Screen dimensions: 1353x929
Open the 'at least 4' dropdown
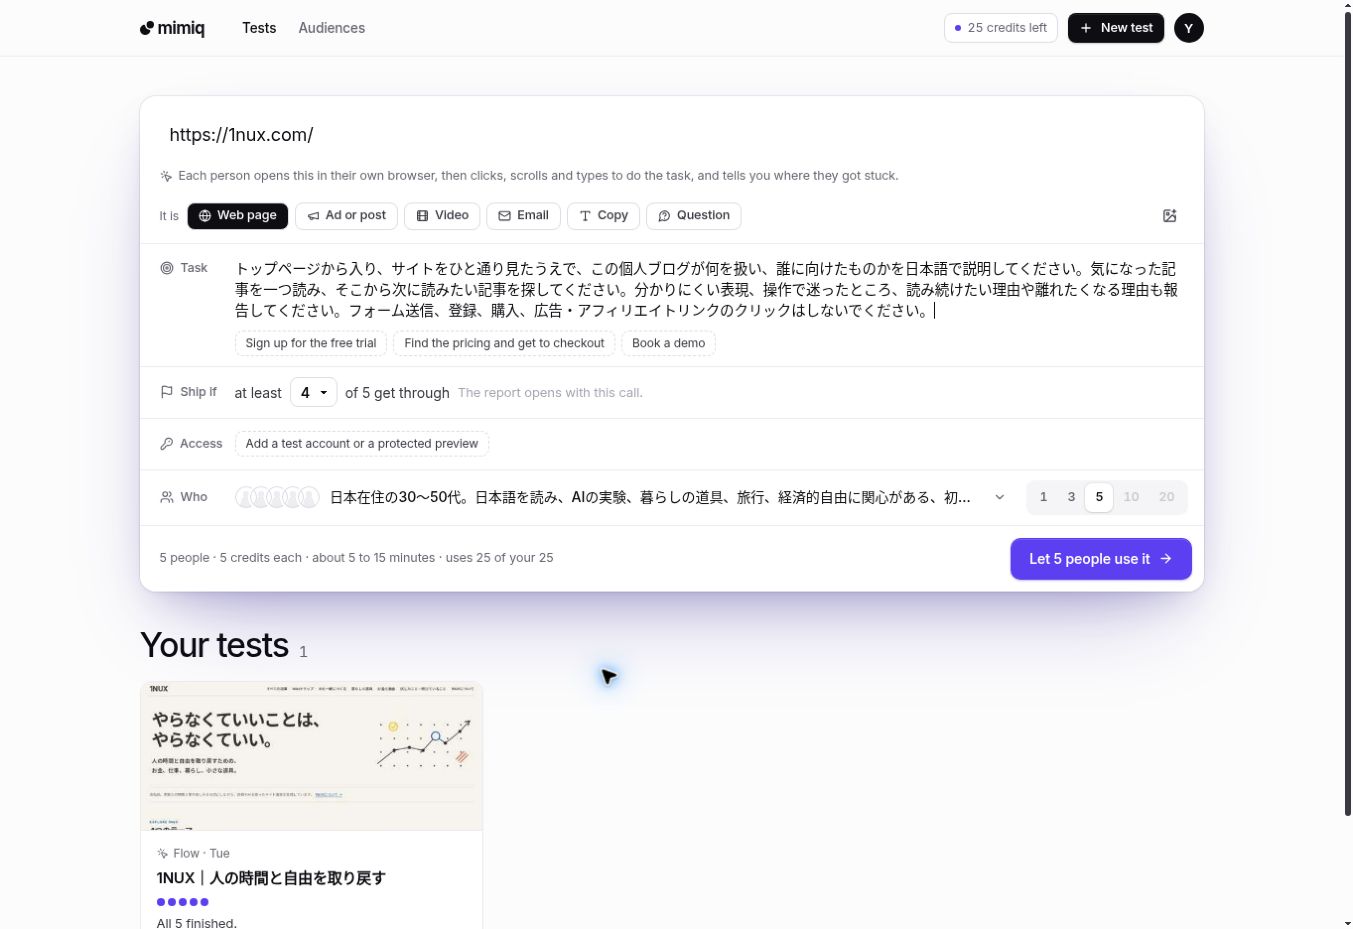point(313,393)
